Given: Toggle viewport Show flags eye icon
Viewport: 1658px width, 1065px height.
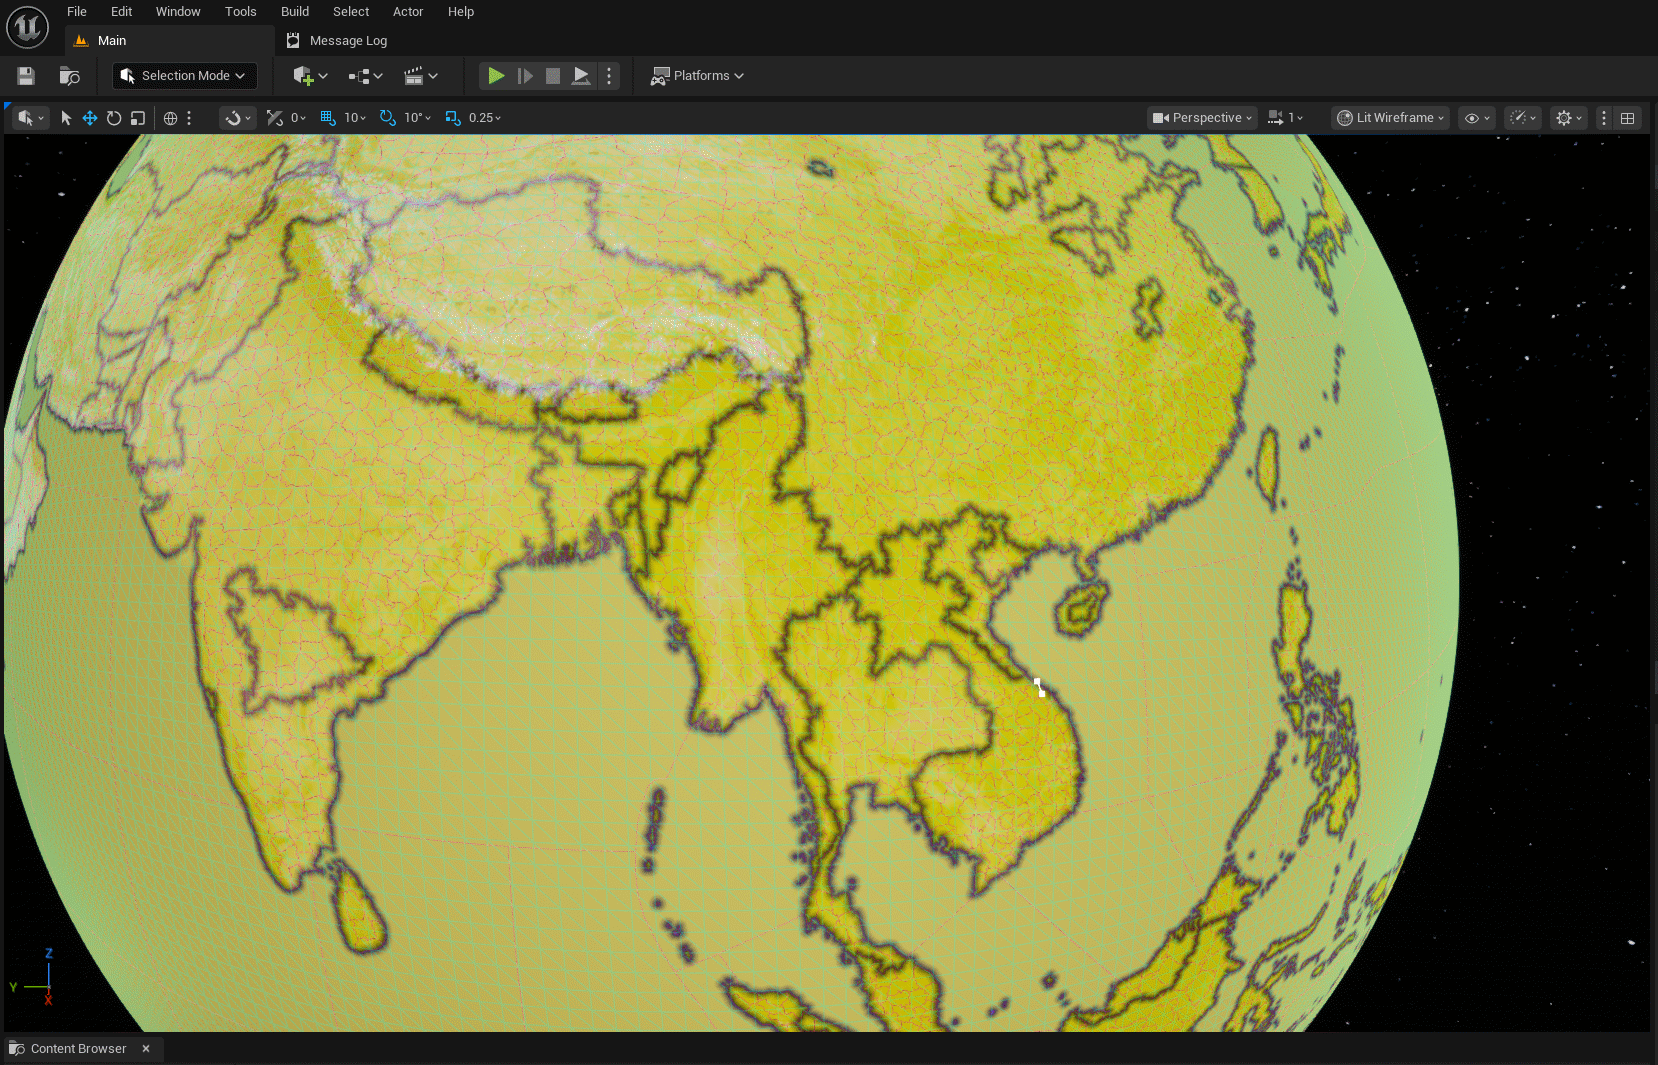Looking at the screenshot, I should (1472, 118).
